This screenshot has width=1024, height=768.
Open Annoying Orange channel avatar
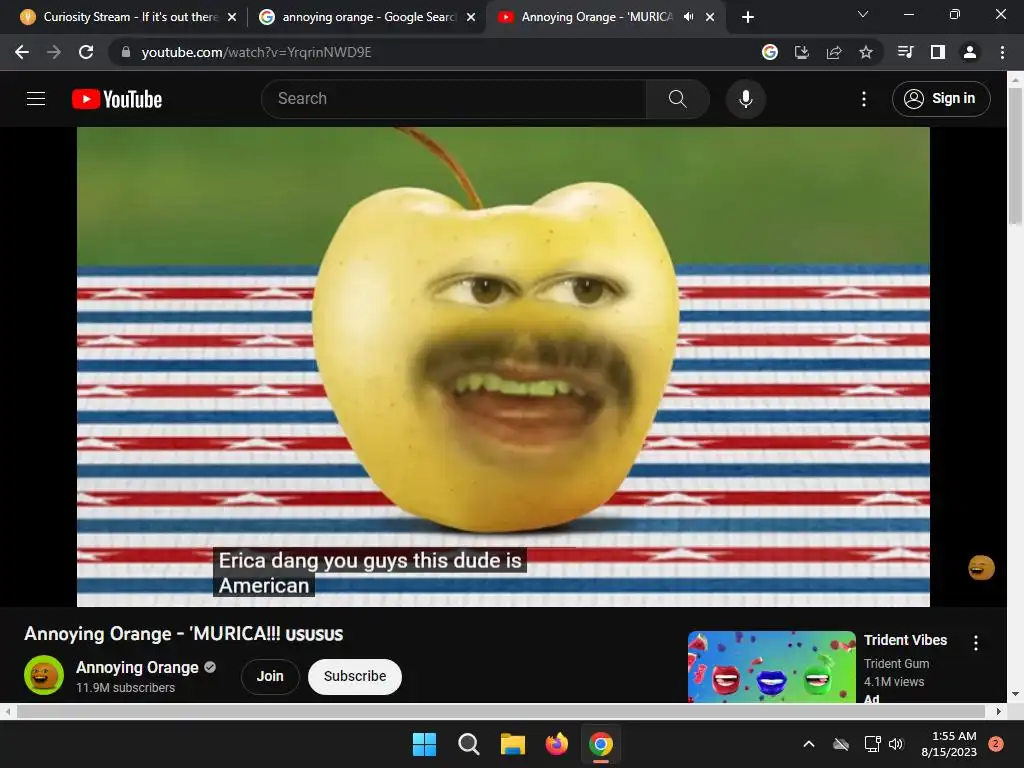click(x=44, y=675)
